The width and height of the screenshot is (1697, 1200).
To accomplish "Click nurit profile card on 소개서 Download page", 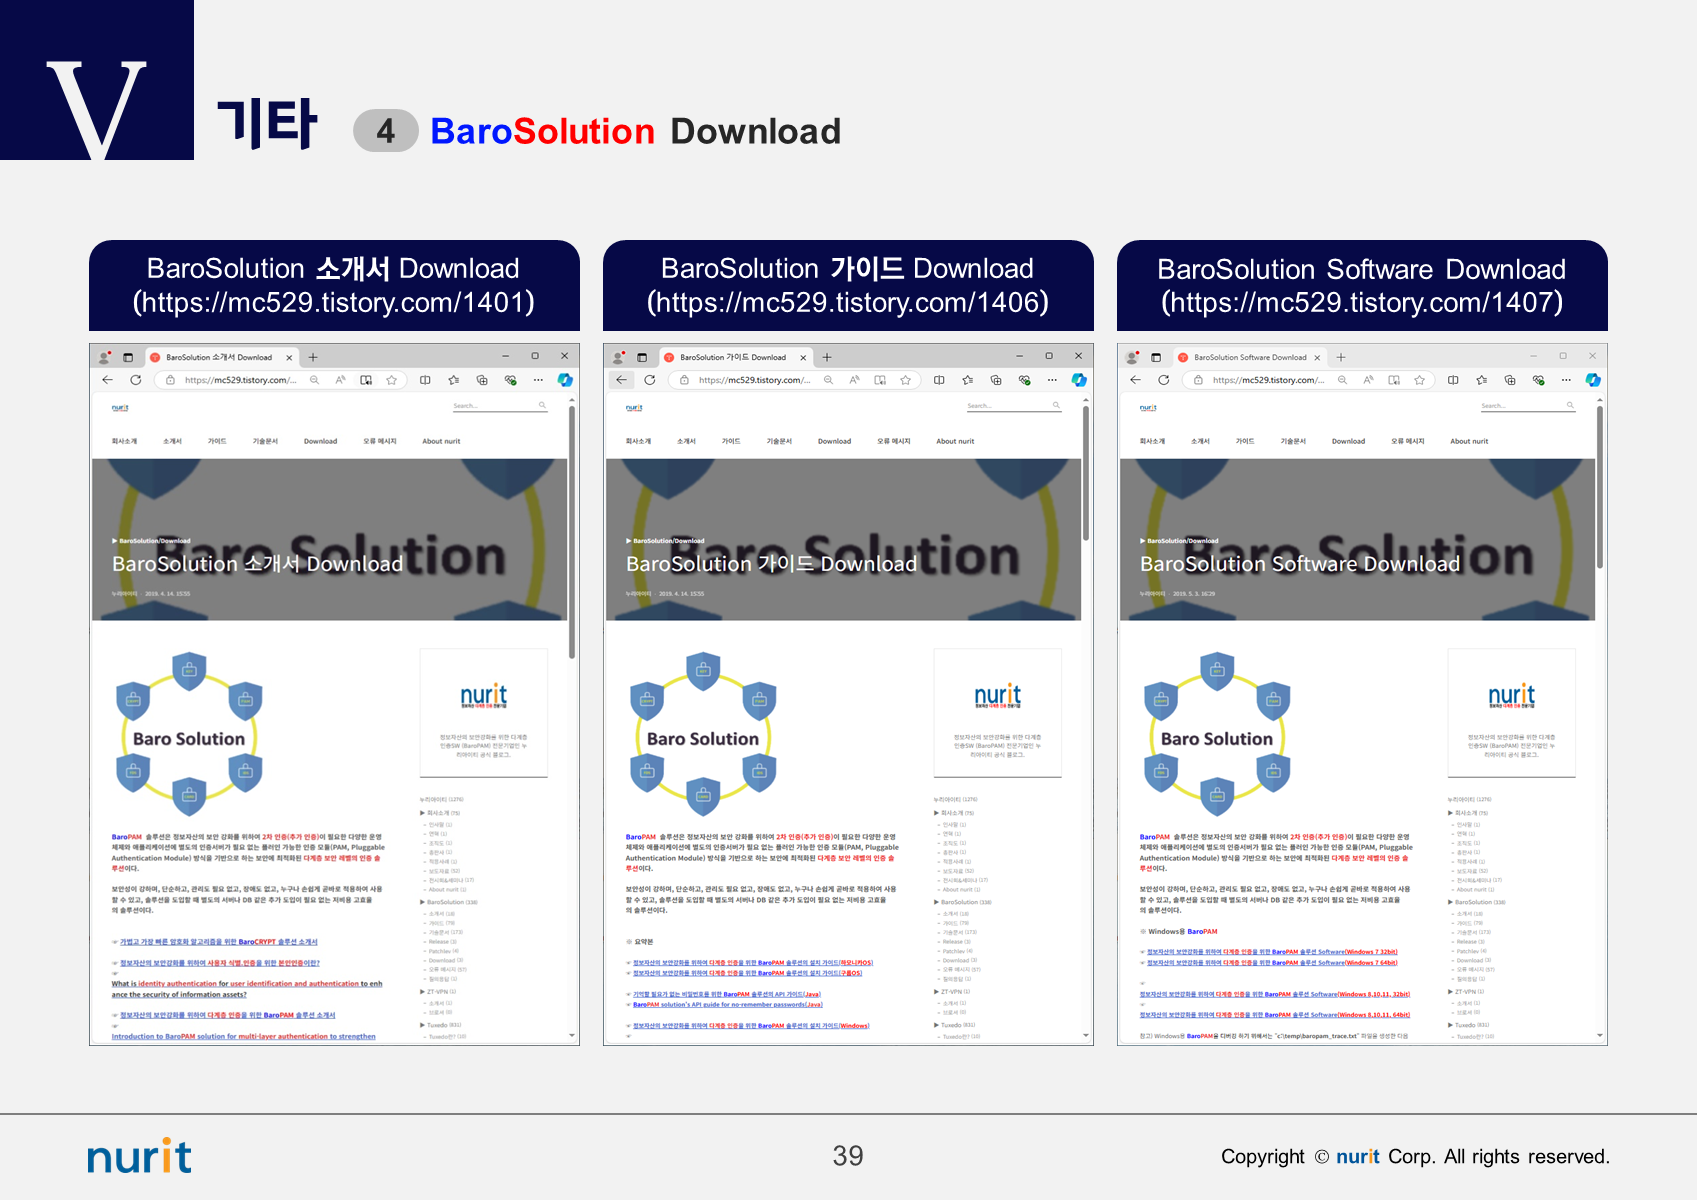I will 484,713.
